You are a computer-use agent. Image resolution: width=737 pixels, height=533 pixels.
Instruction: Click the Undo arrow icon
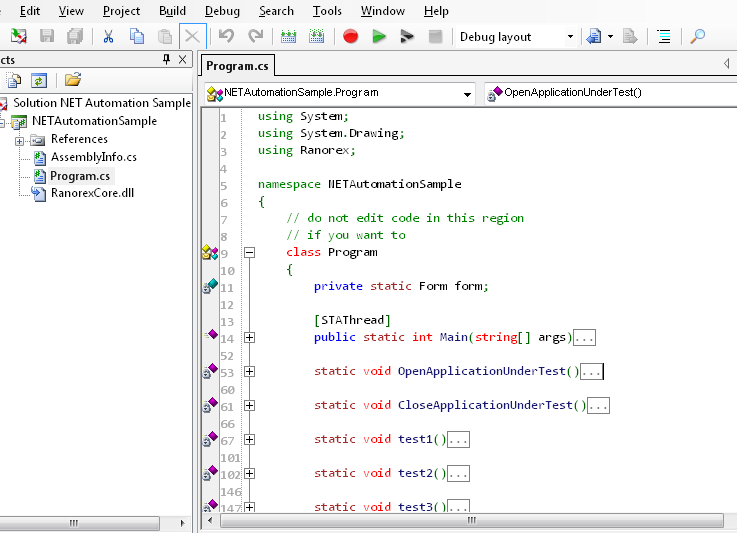point(226,37)
